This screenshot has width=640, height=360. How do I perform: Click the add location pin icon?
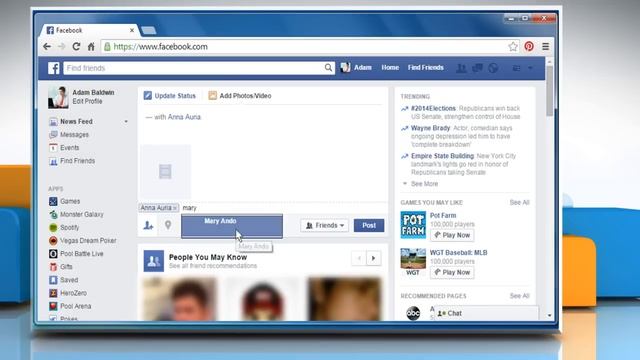click(168, 225)
